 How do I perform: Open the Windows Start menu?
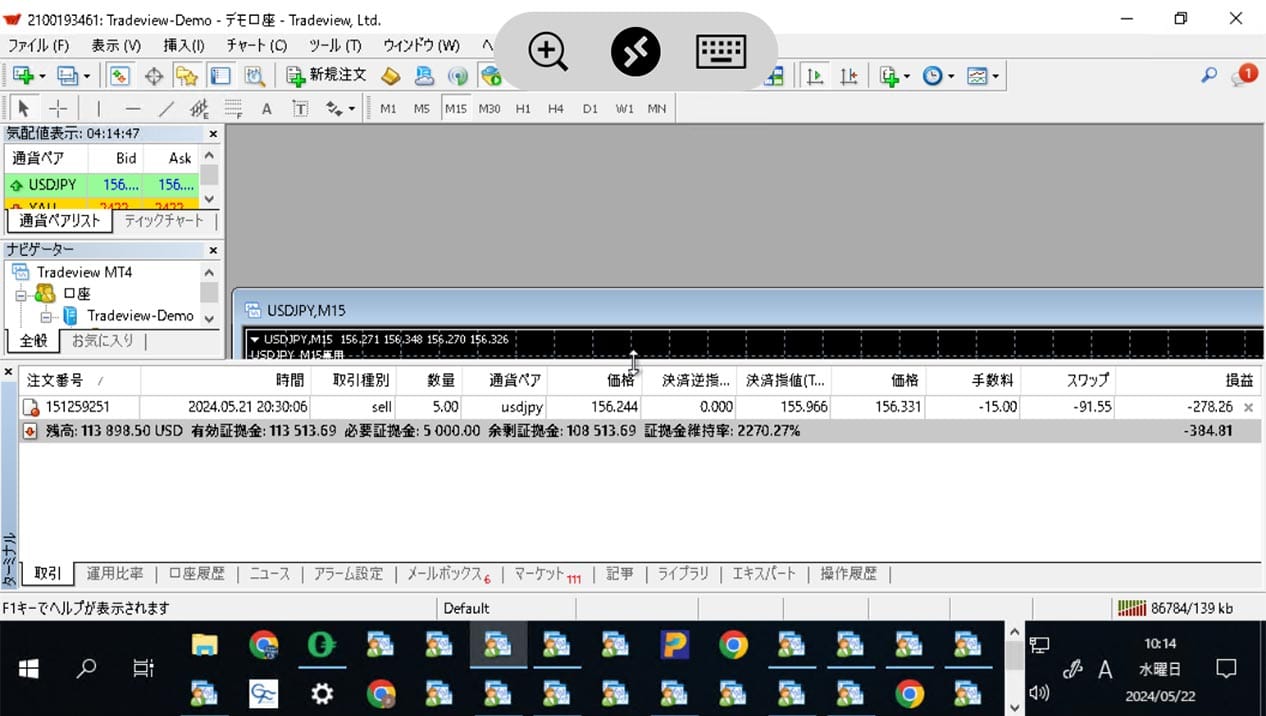pos(28,667)
